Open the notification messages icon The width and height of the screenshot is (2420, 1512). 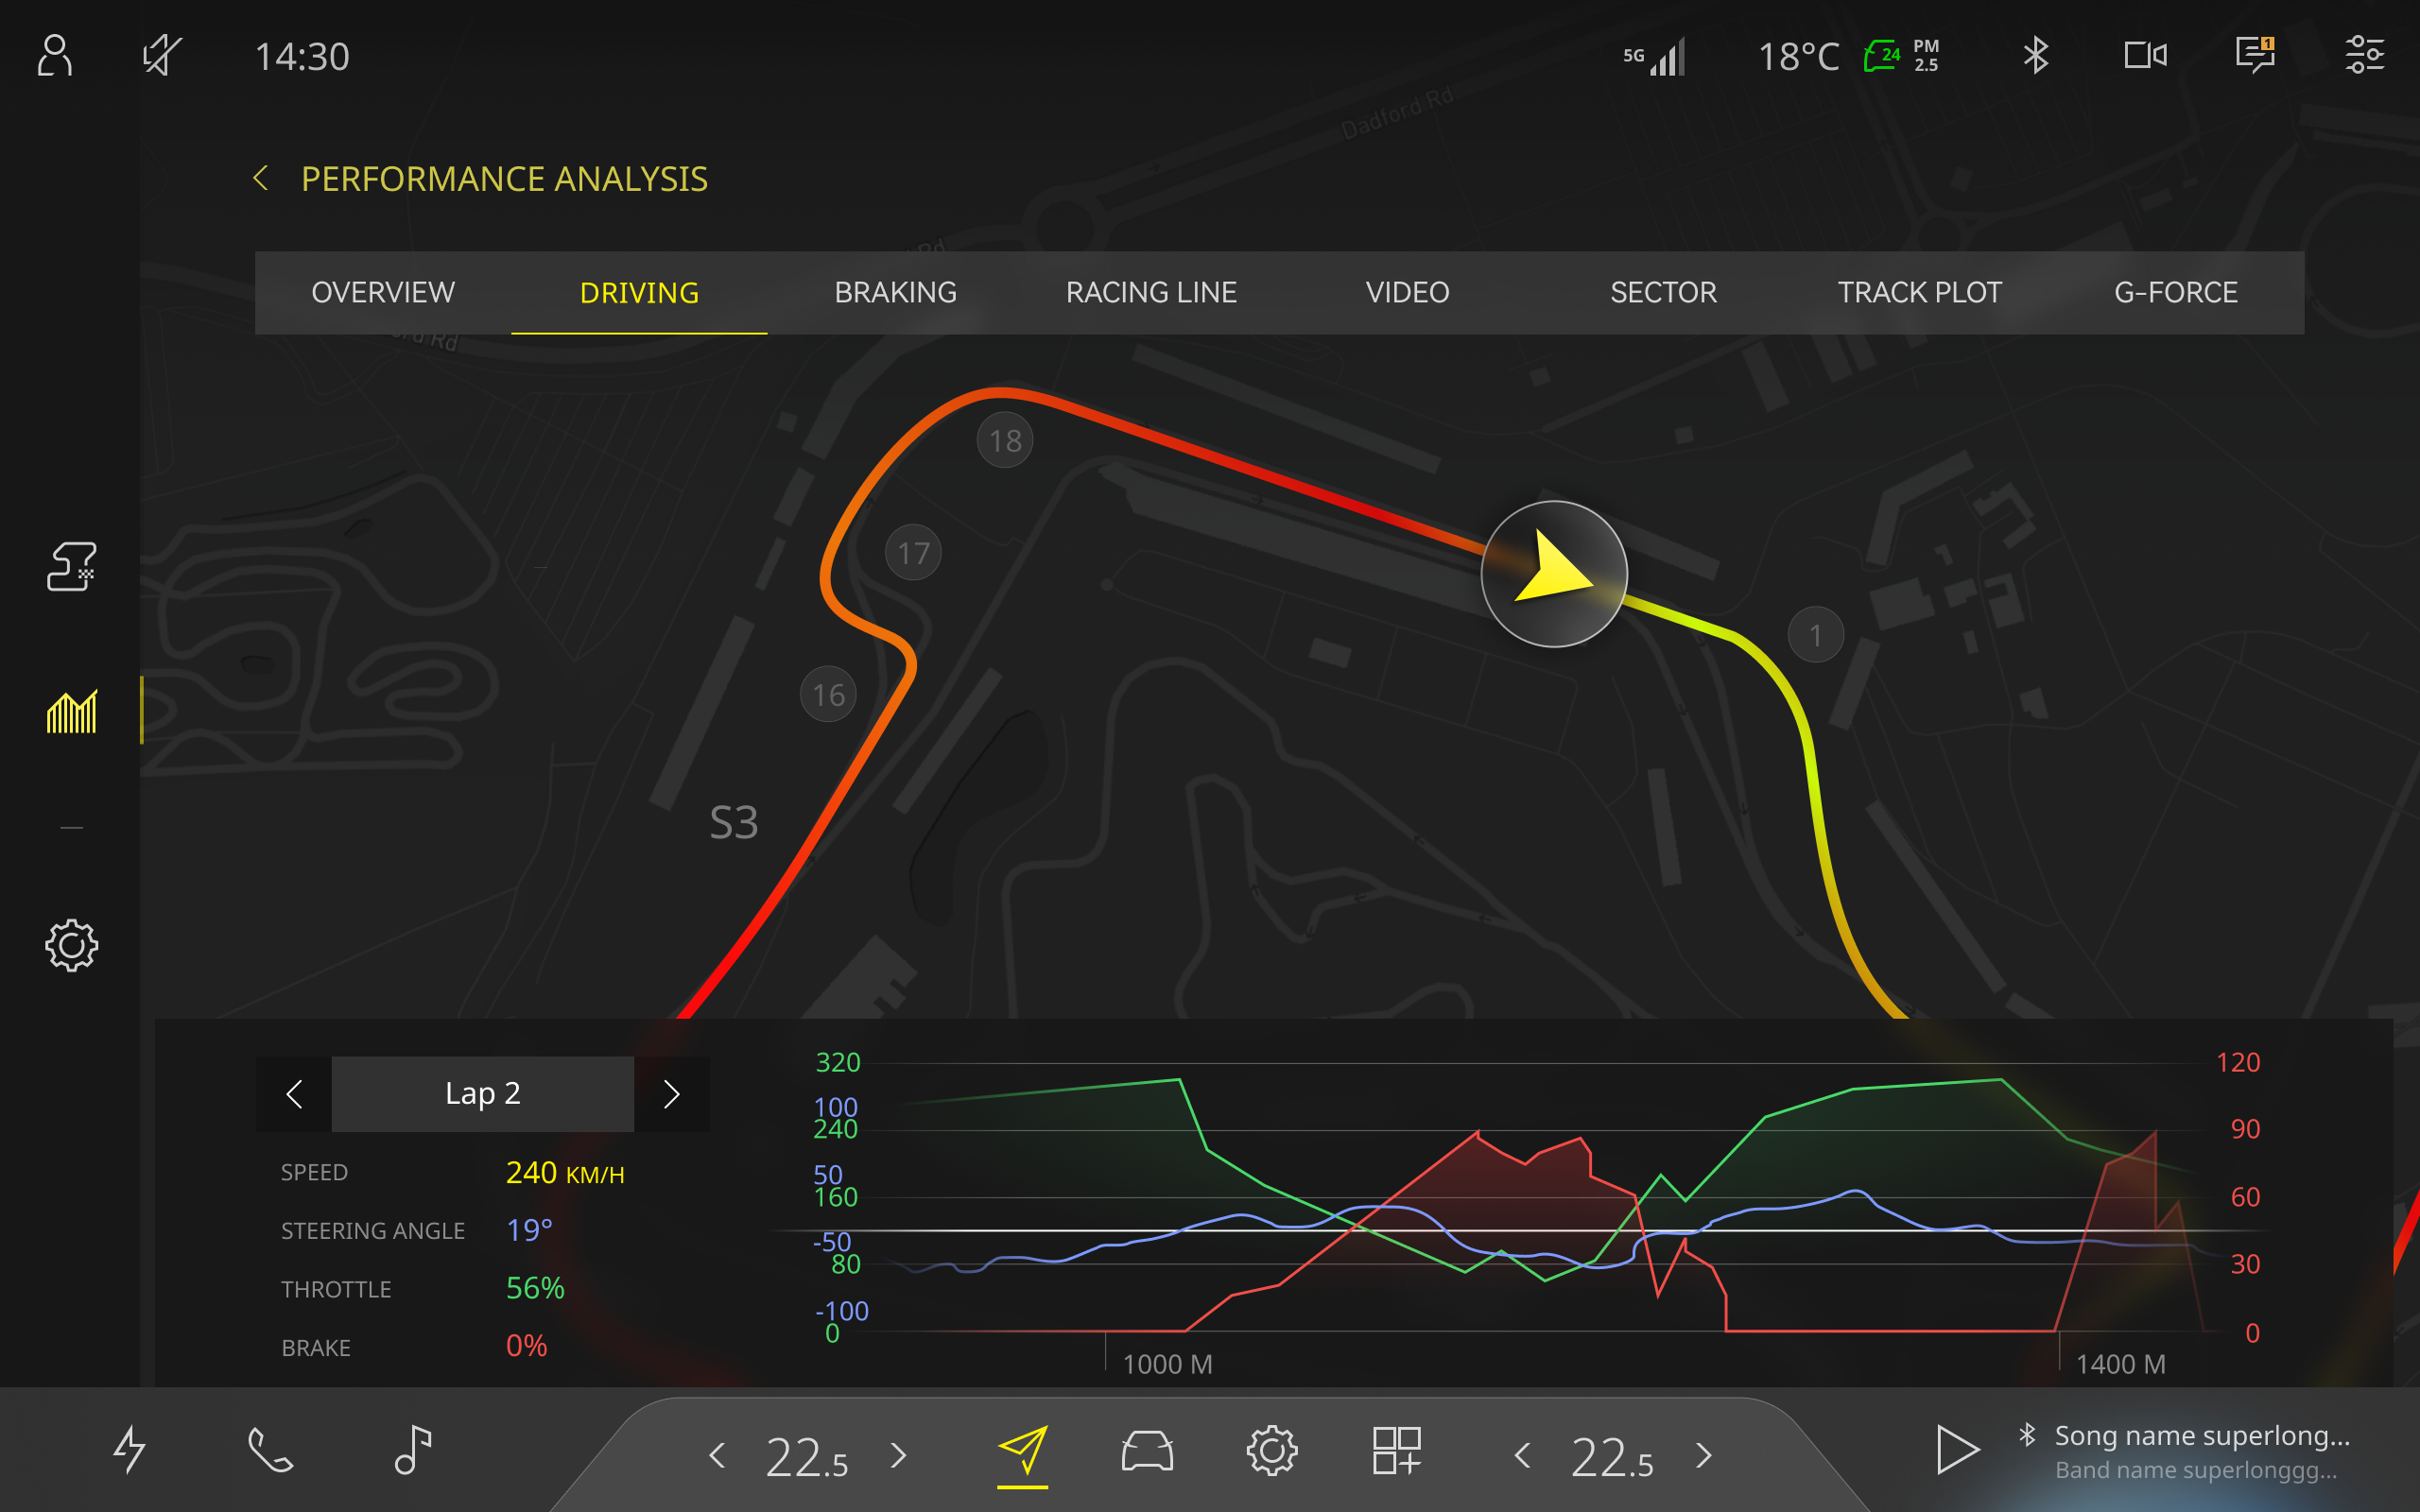click(x=2255, y=56)
